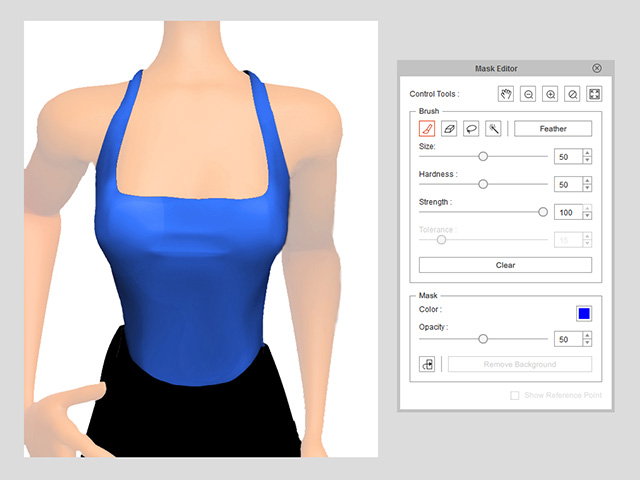Increase Opacity value with up arrow

587,335
